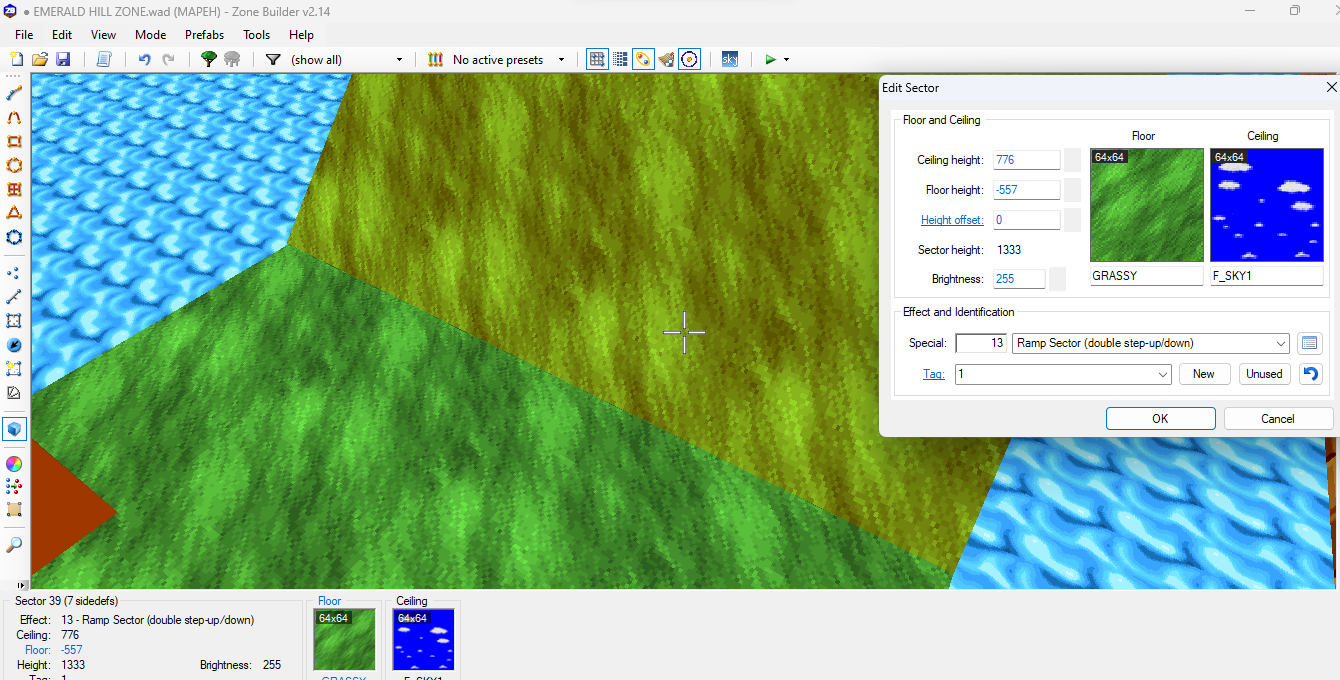Viewport: 1340px width, 680px height.
Task: Open the Mode menu
Action: pyautogui.click(x=150, y=35)
